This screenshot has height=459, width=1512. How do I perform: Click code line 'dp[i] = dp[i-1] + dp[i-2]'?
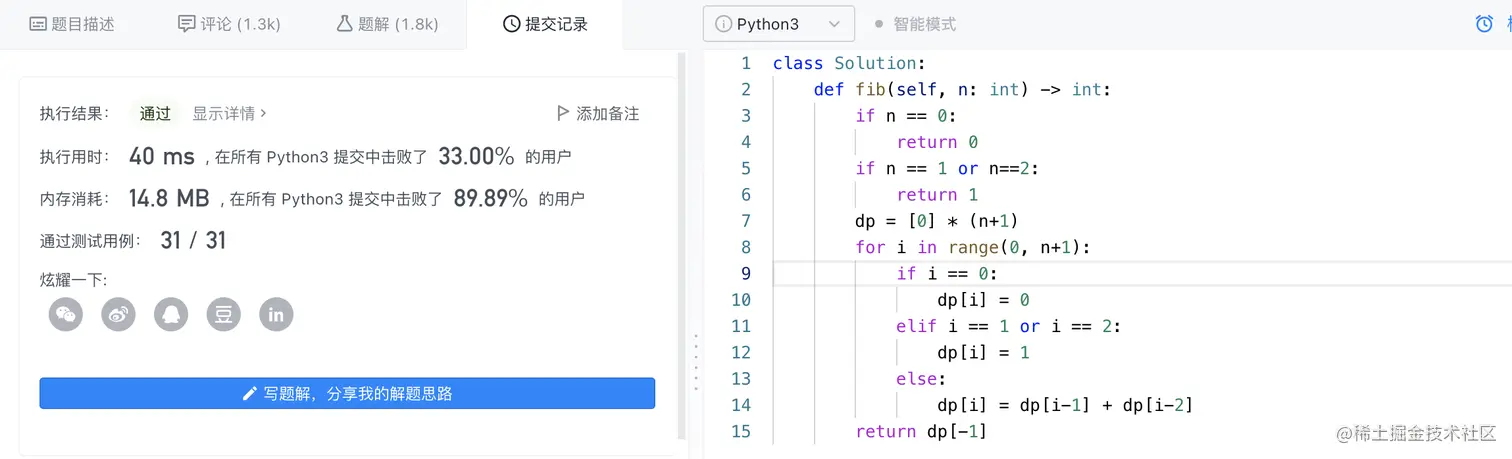point(1065,405)
